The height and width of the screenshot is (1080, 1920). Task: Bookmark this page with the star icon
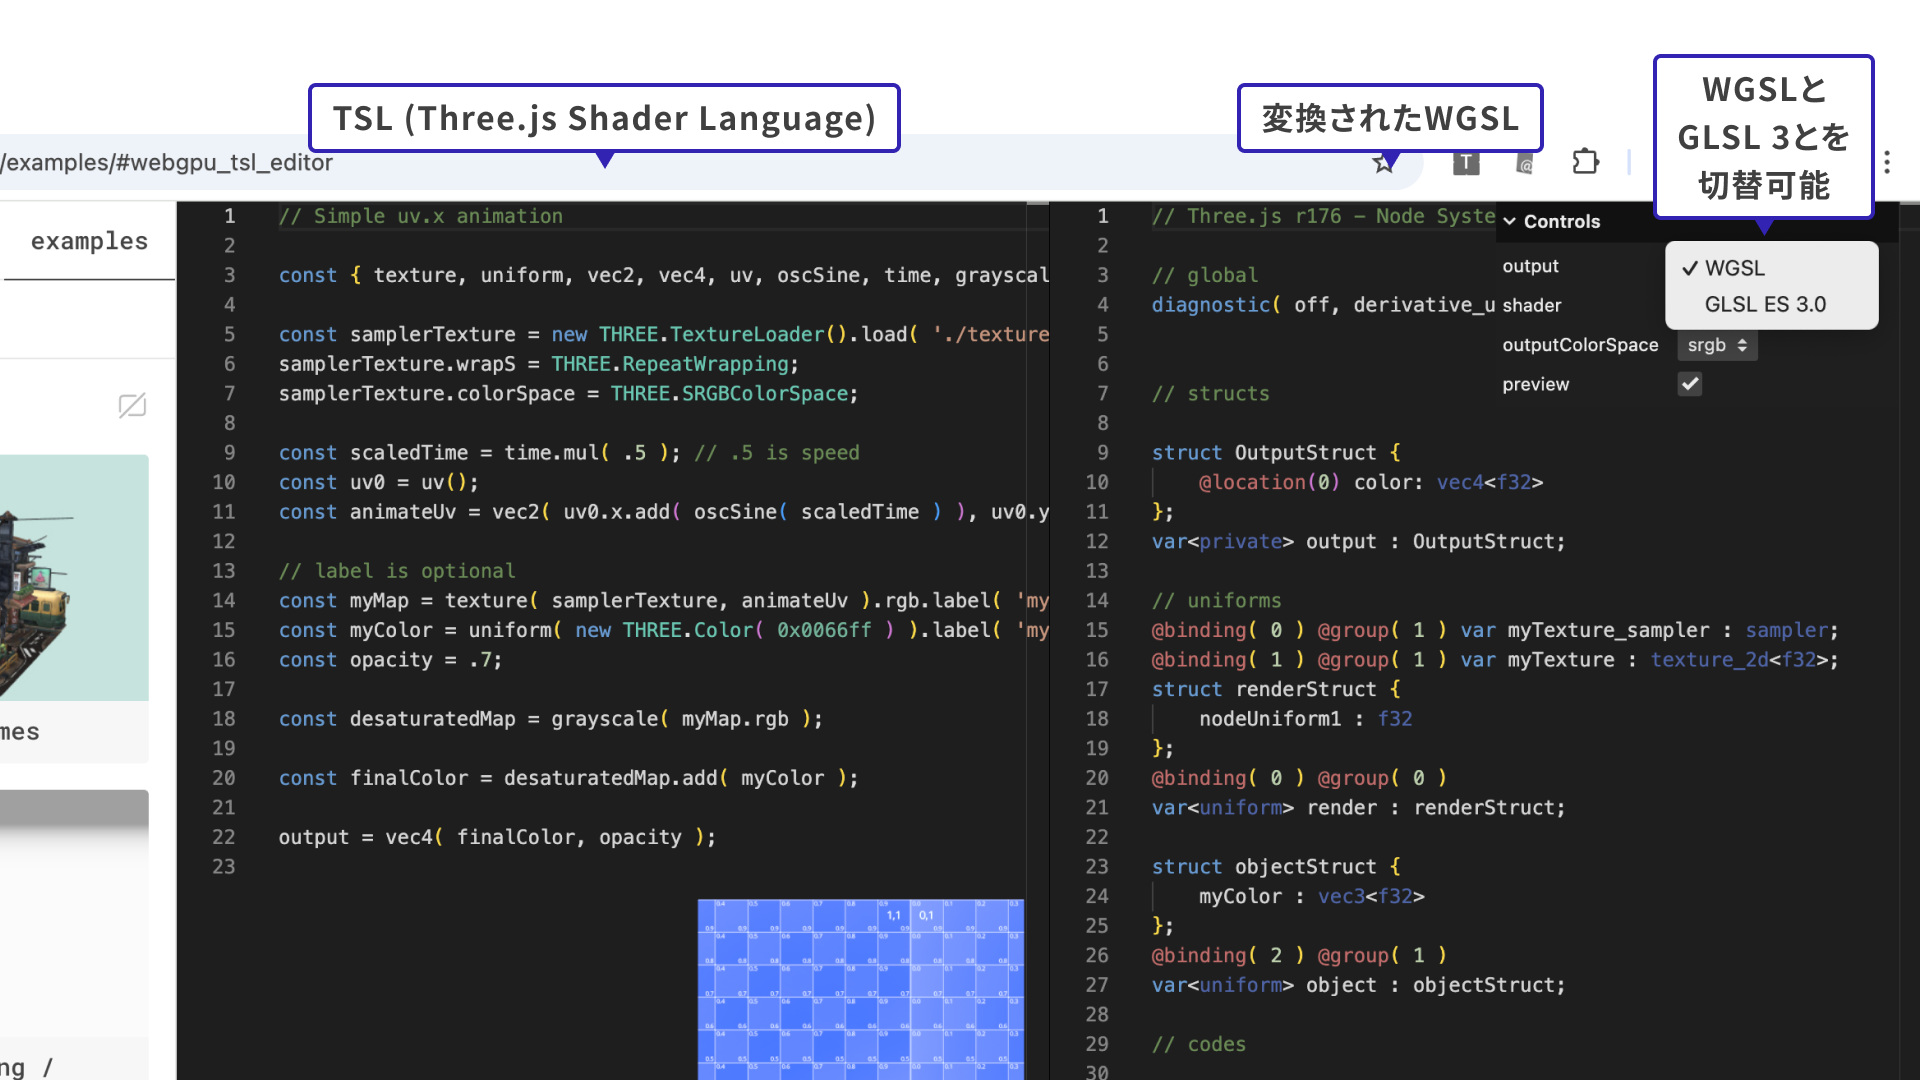(x=1383, y=163)
